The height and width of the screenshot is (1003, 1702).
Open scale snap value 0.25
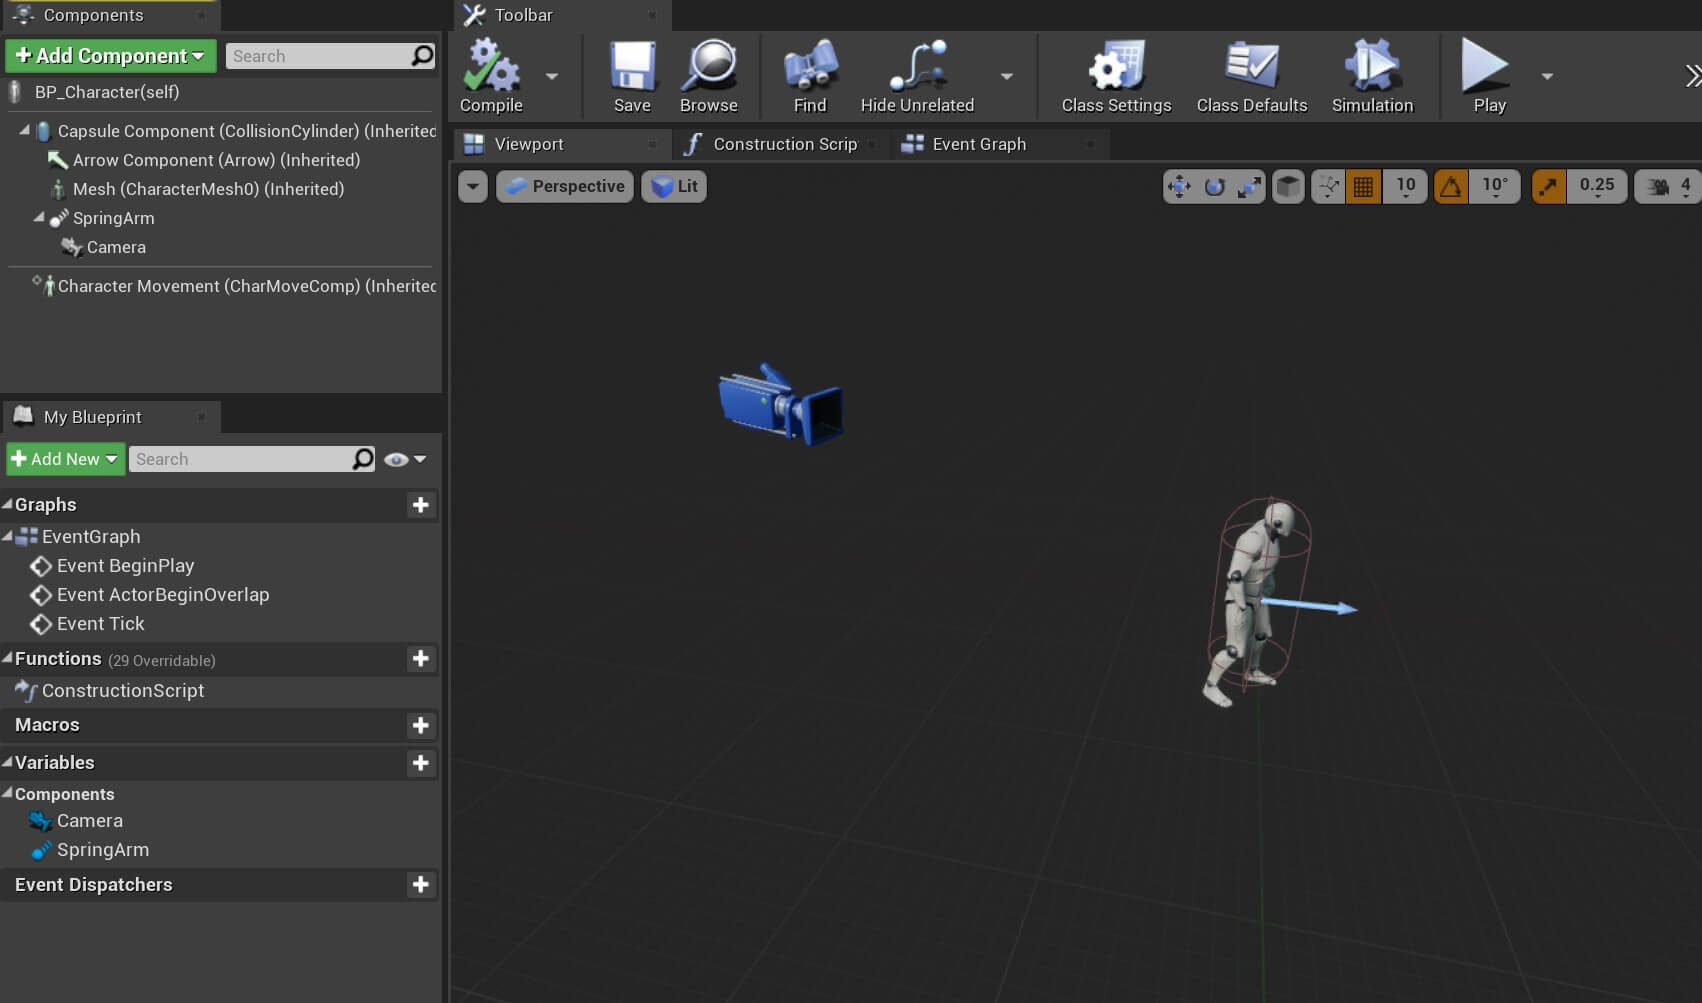pyautogui.click(x=1597, y=186)
